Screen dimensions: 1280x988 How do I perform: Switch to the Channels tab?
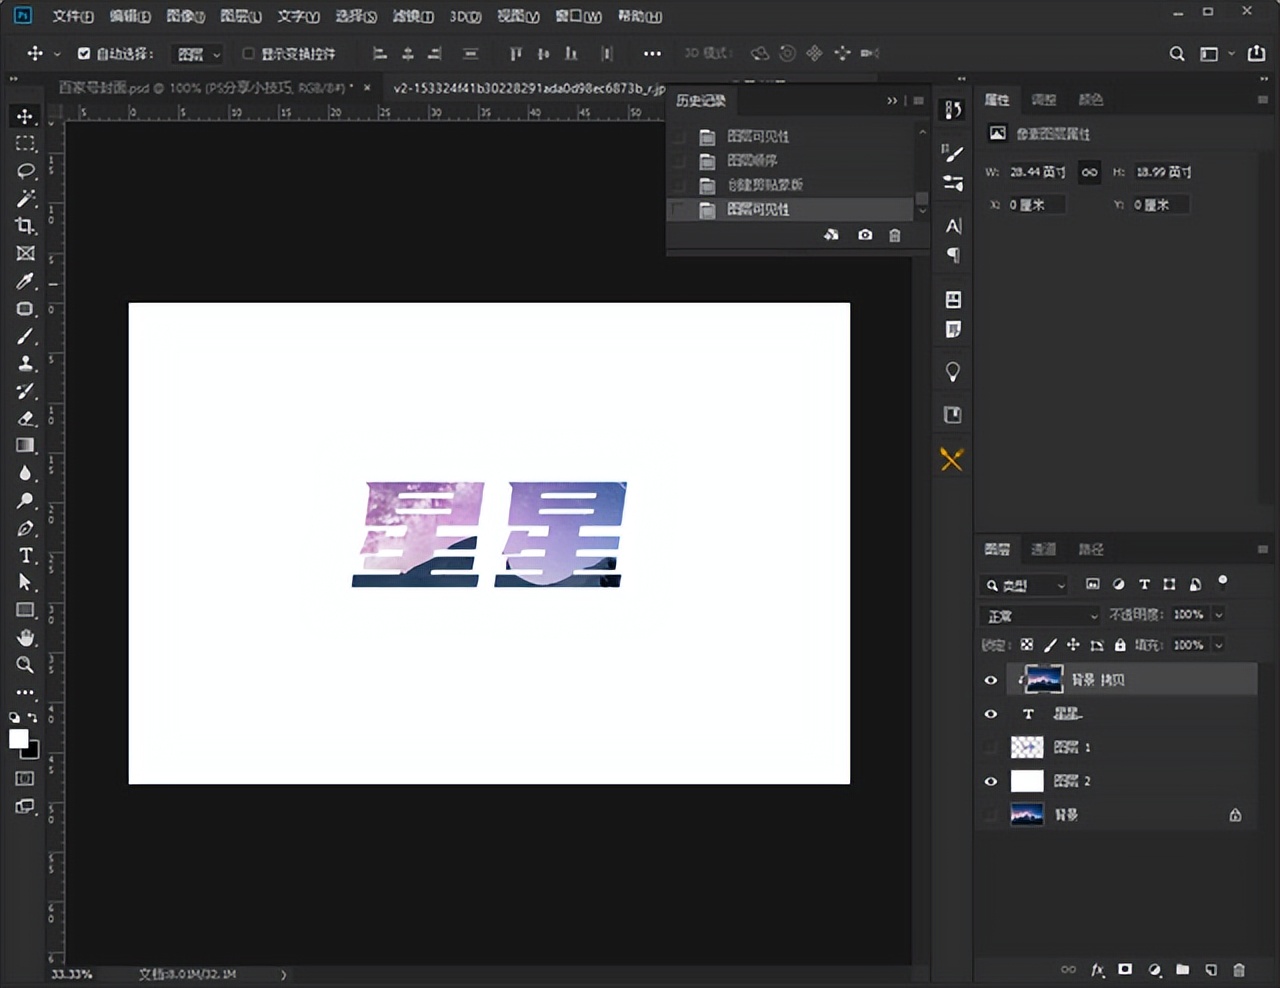pyautogui.click(x=1043, y=549)
